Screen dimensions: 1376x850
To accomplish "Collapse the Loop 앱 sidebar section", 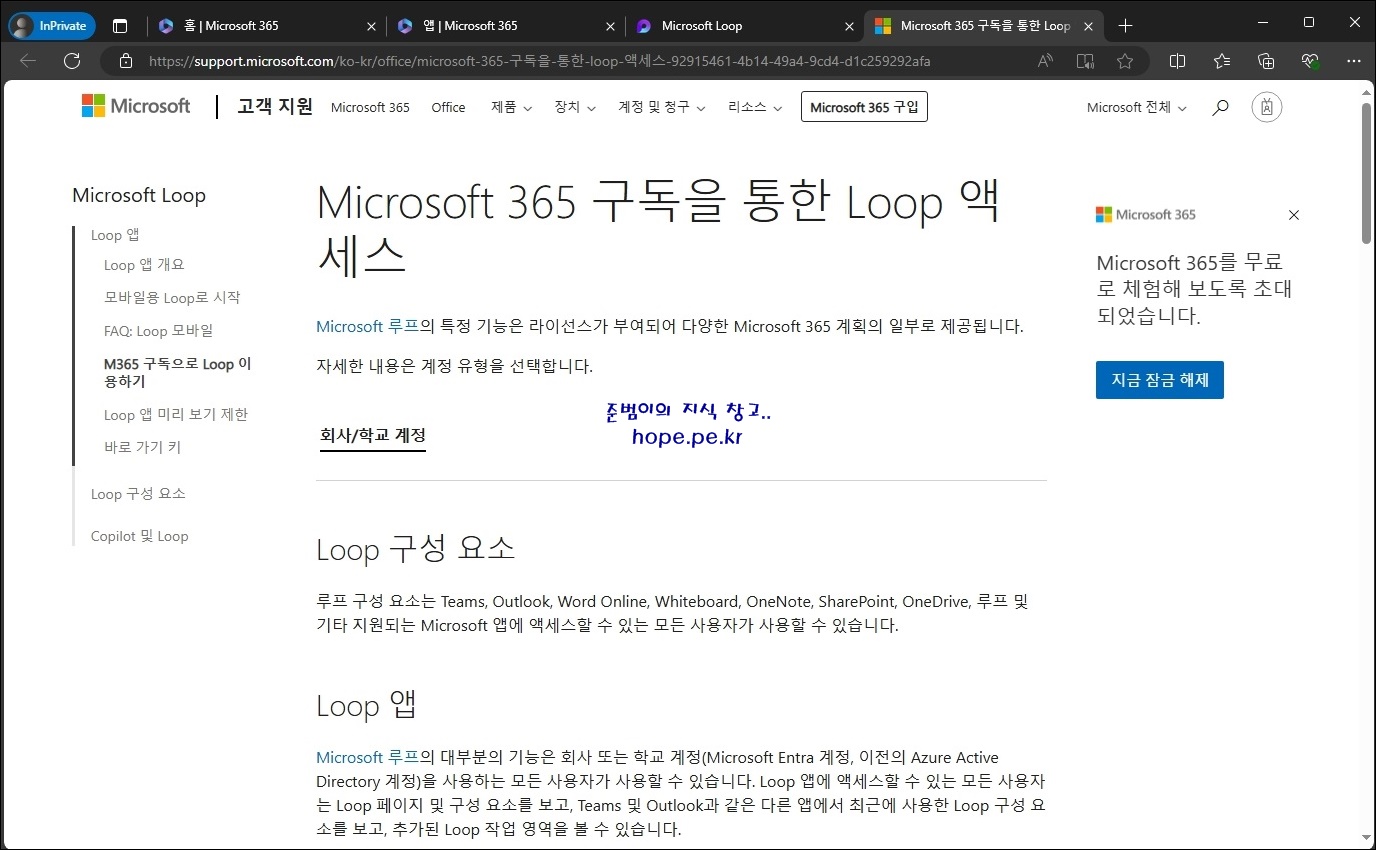I will tap(115, 235).
